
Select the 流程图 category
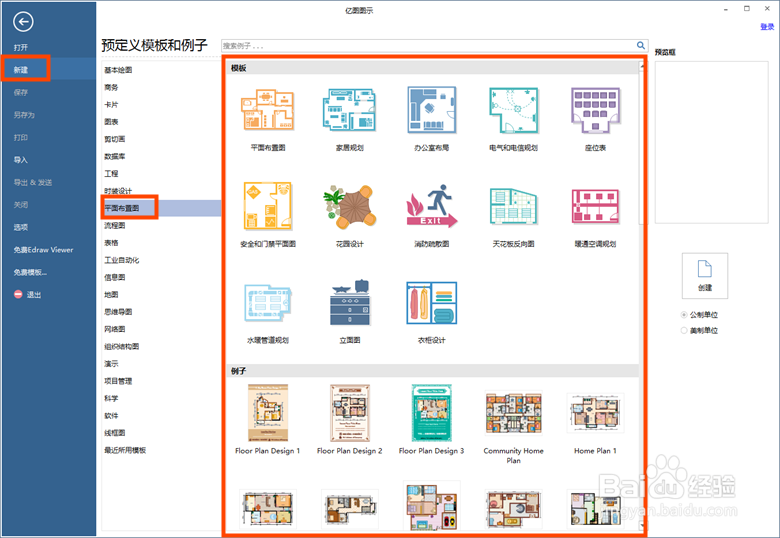coord(115,226)
